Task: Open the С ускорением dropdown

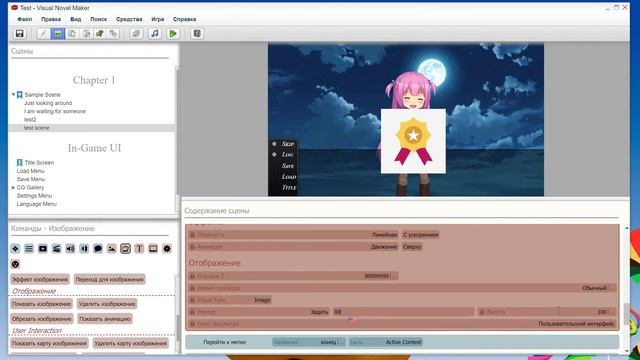Action: (x=421, y=235)
